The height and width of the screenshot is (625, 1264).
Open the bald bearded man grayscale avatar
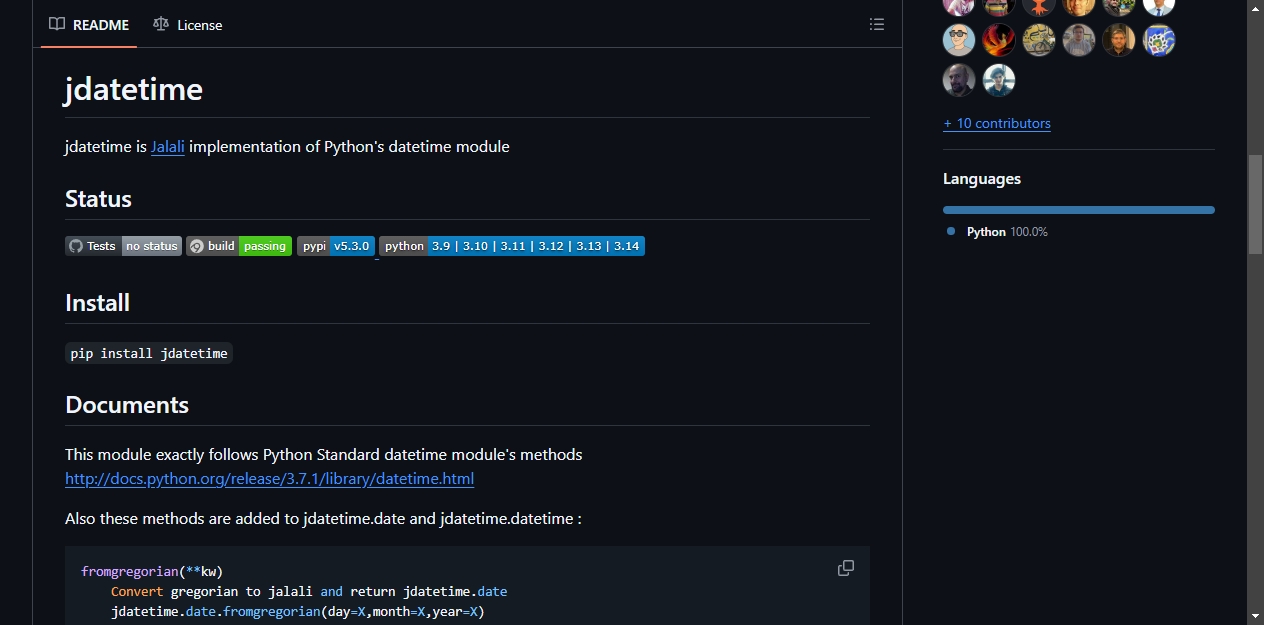[x=959, y=80]
